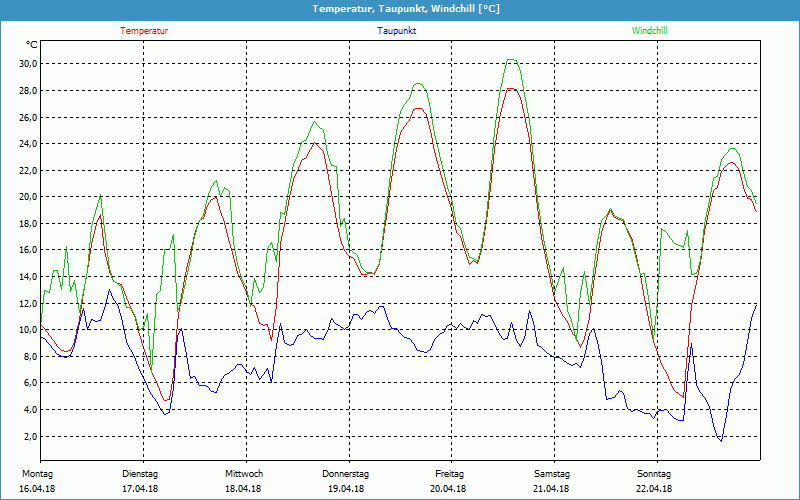Click the 8,0 y-axis value
Viewport: 800px width, 500px height.
30,357
